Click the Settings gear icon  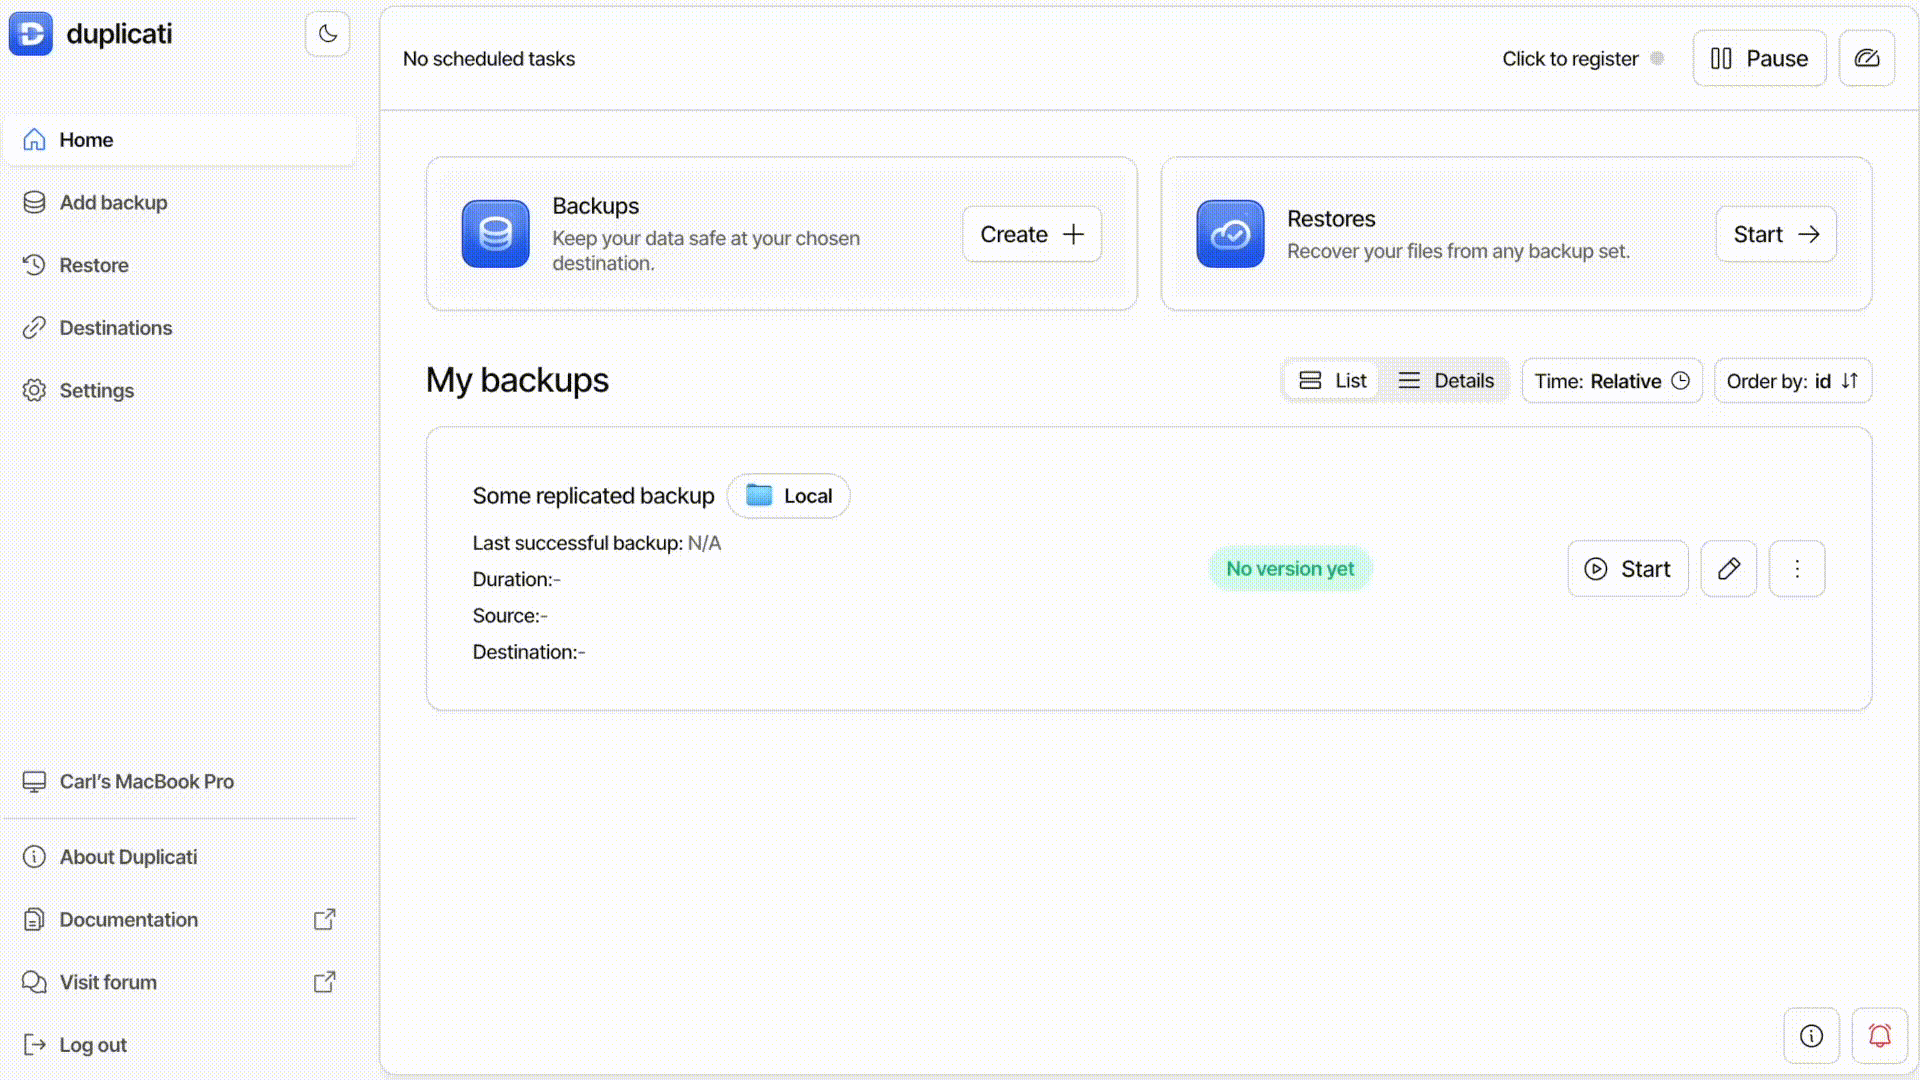pyautogui.click(x=35, y=391)
